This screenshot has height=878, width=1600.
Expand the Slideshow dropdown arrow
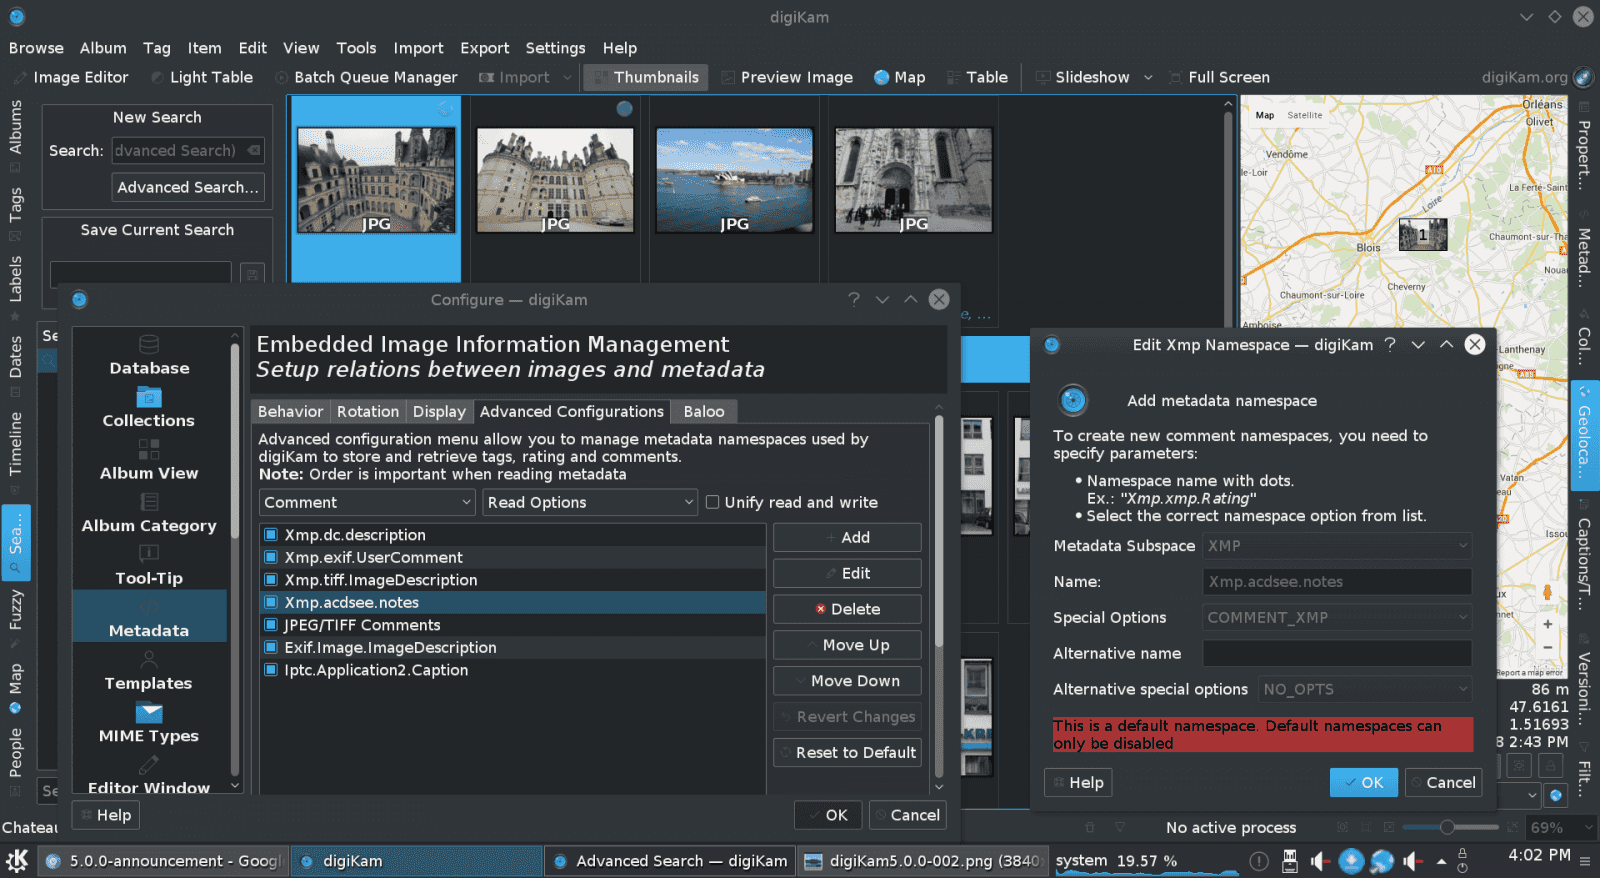[1148, 77]
